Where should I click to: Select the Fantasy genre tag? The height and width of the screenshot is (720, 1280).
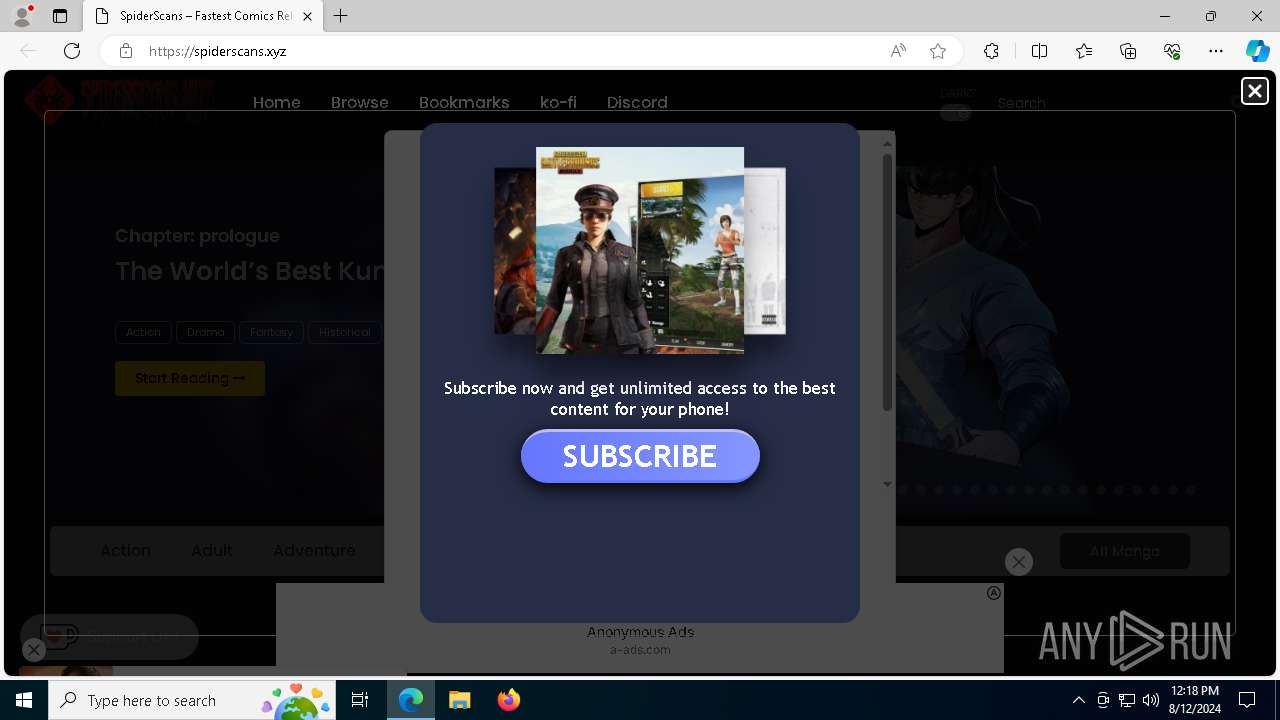271,332
